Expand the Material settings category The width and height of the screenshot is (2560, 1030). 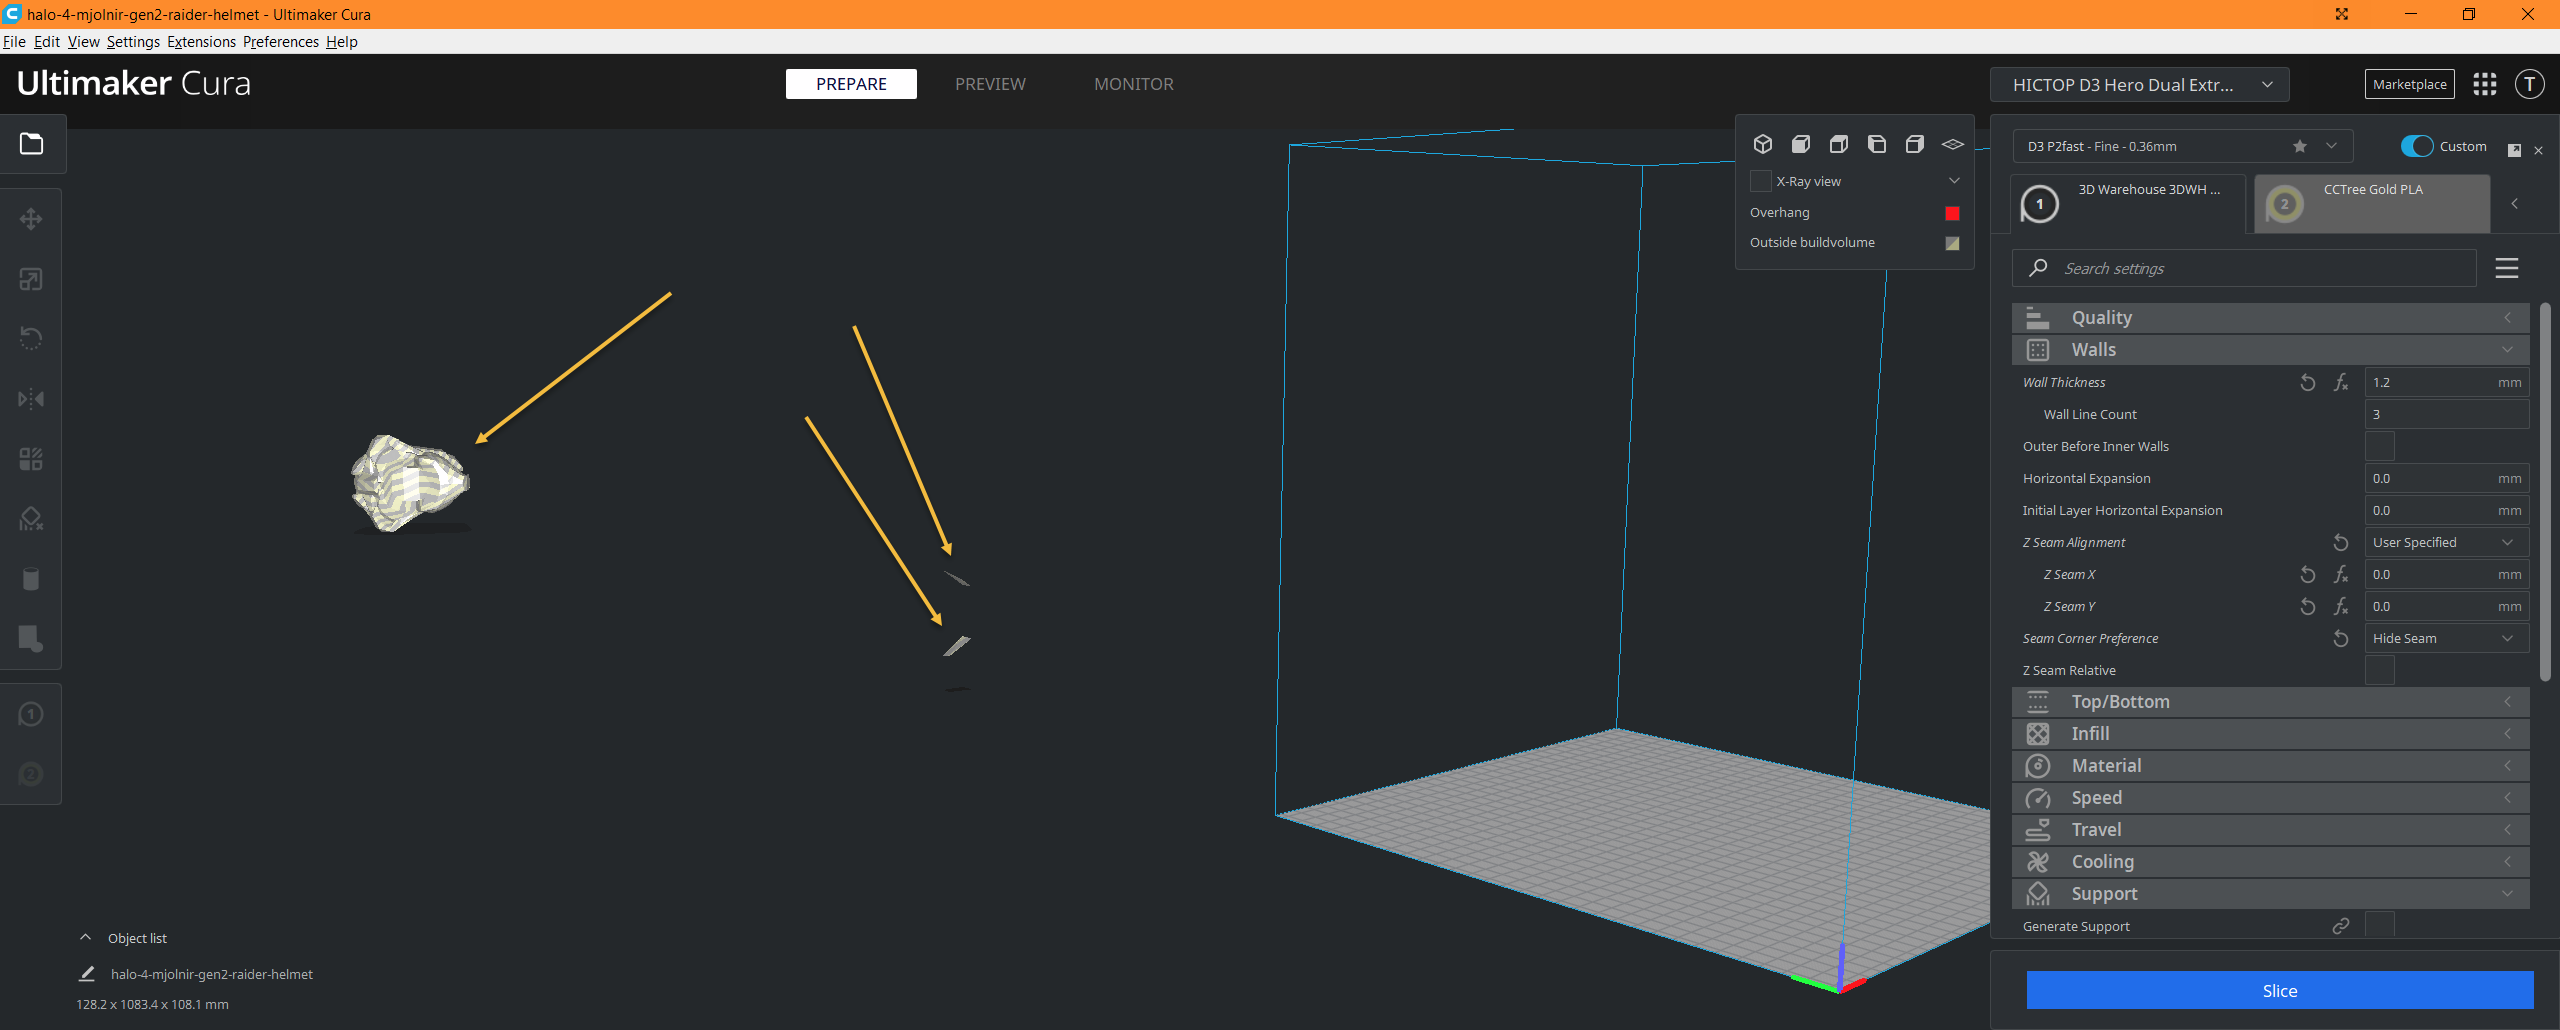click(x=2270, y=766)
